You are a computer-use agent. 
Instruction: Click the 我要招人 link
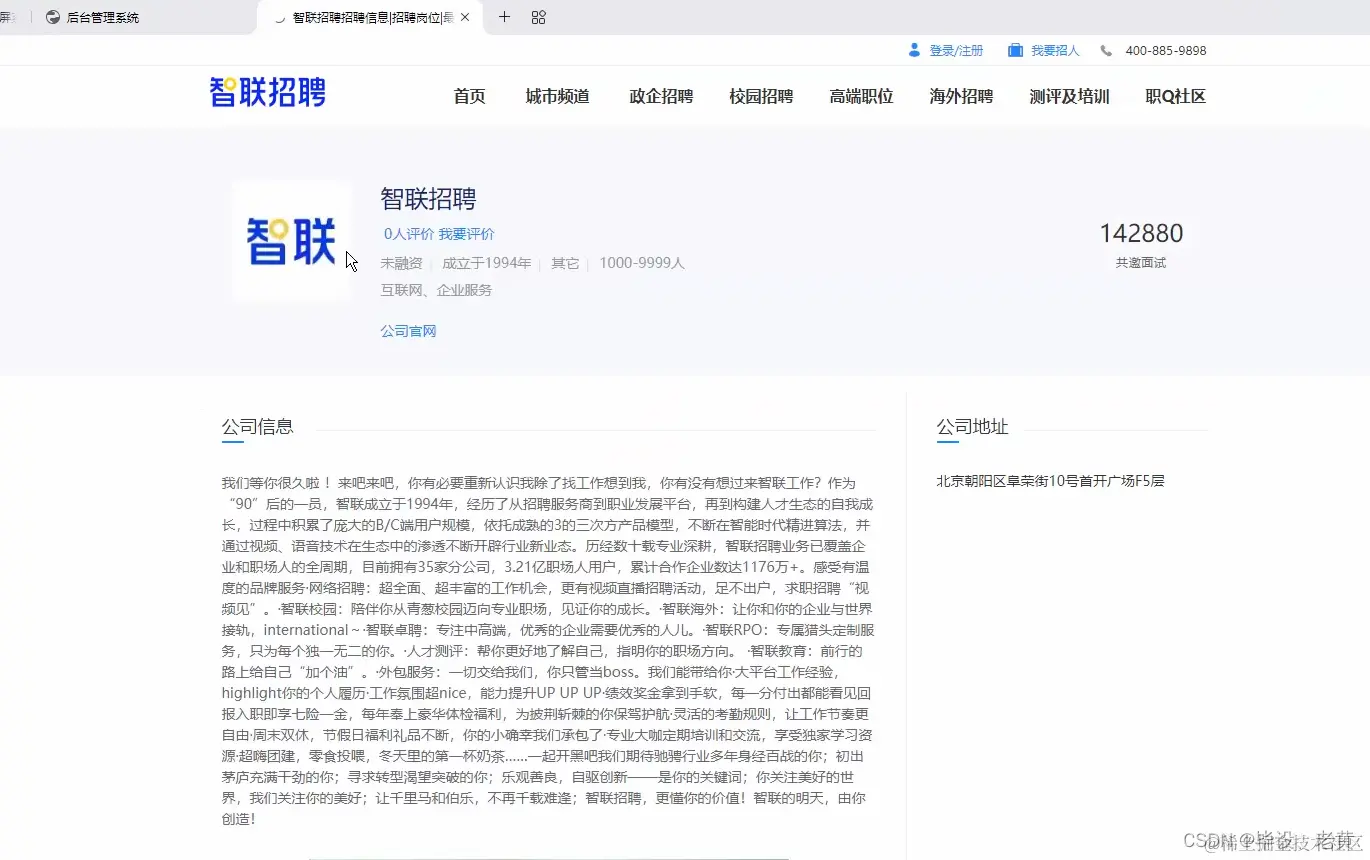[1055, 50]
